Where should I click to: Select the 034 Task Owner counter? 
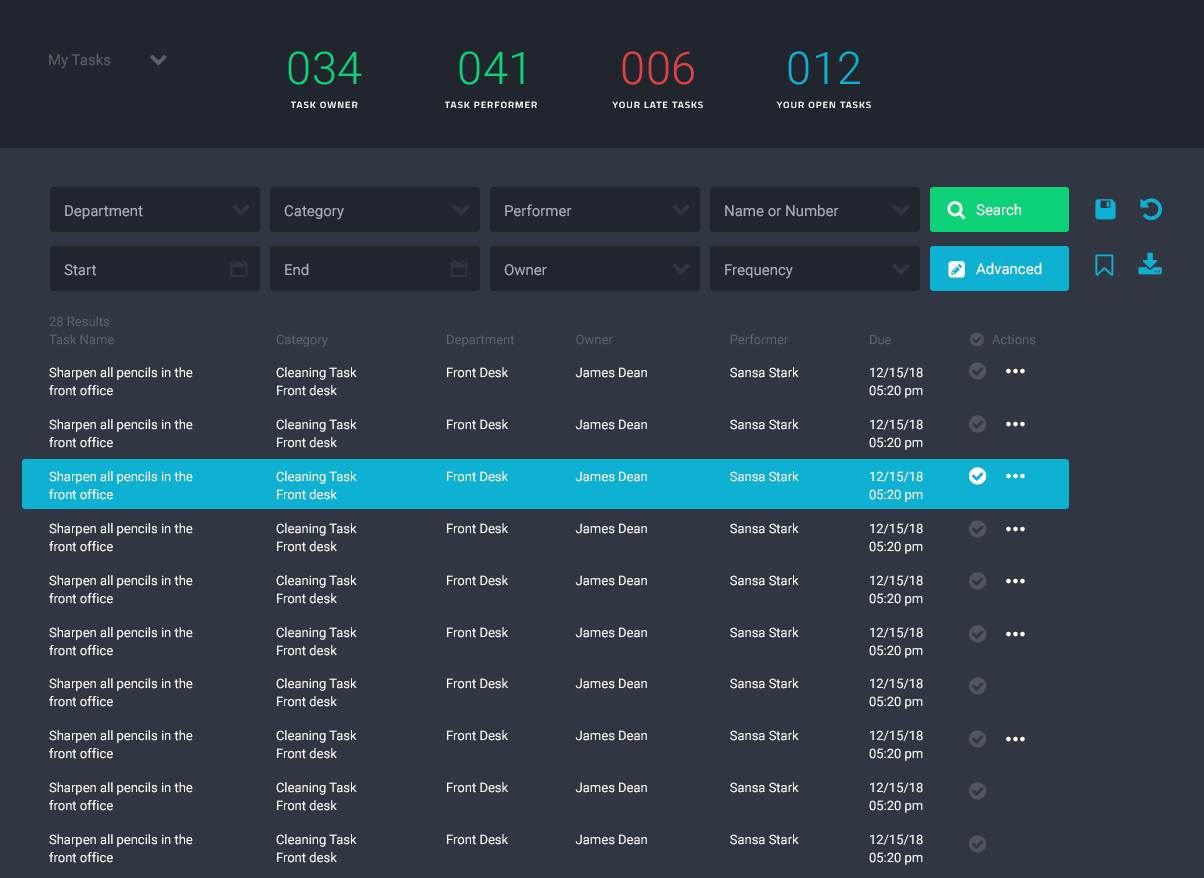pyautogui.click(x=324, y=78)
